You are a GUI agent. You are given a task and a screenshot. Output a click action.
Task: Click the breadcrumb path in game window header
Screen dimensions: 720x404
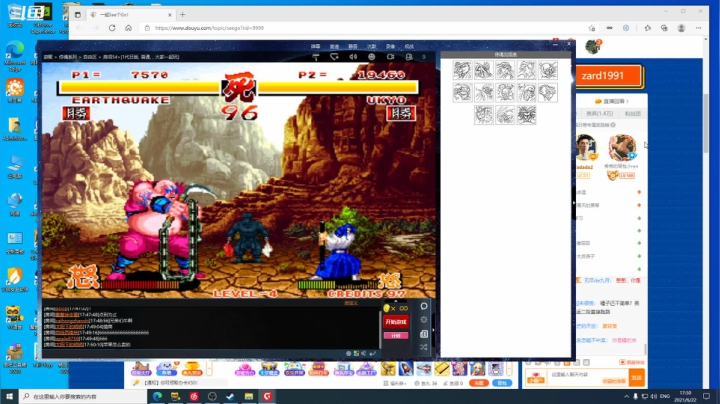tap(111, 57)
